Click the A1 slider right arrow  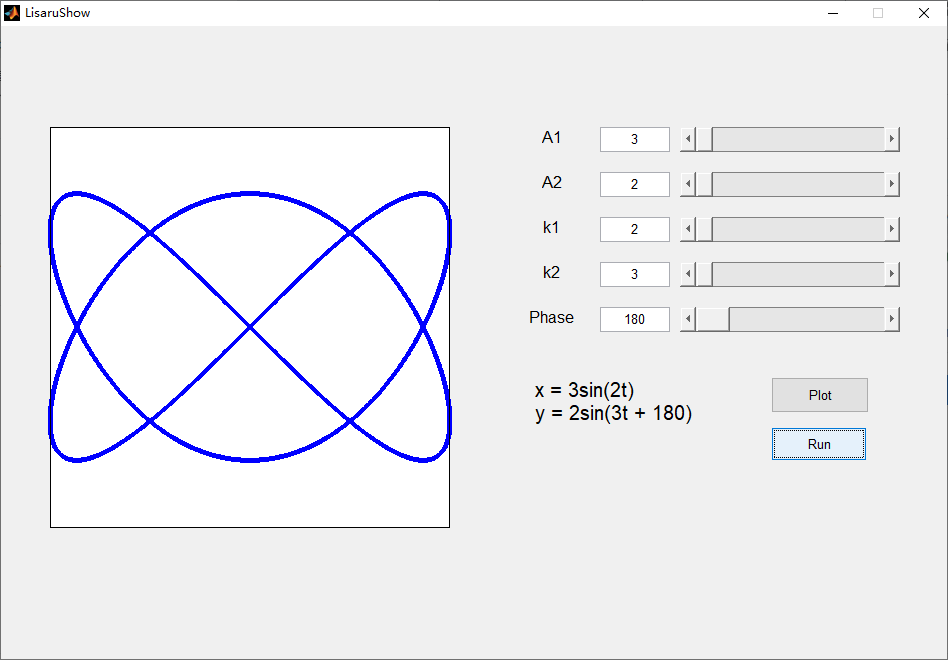tap(892, 140)
